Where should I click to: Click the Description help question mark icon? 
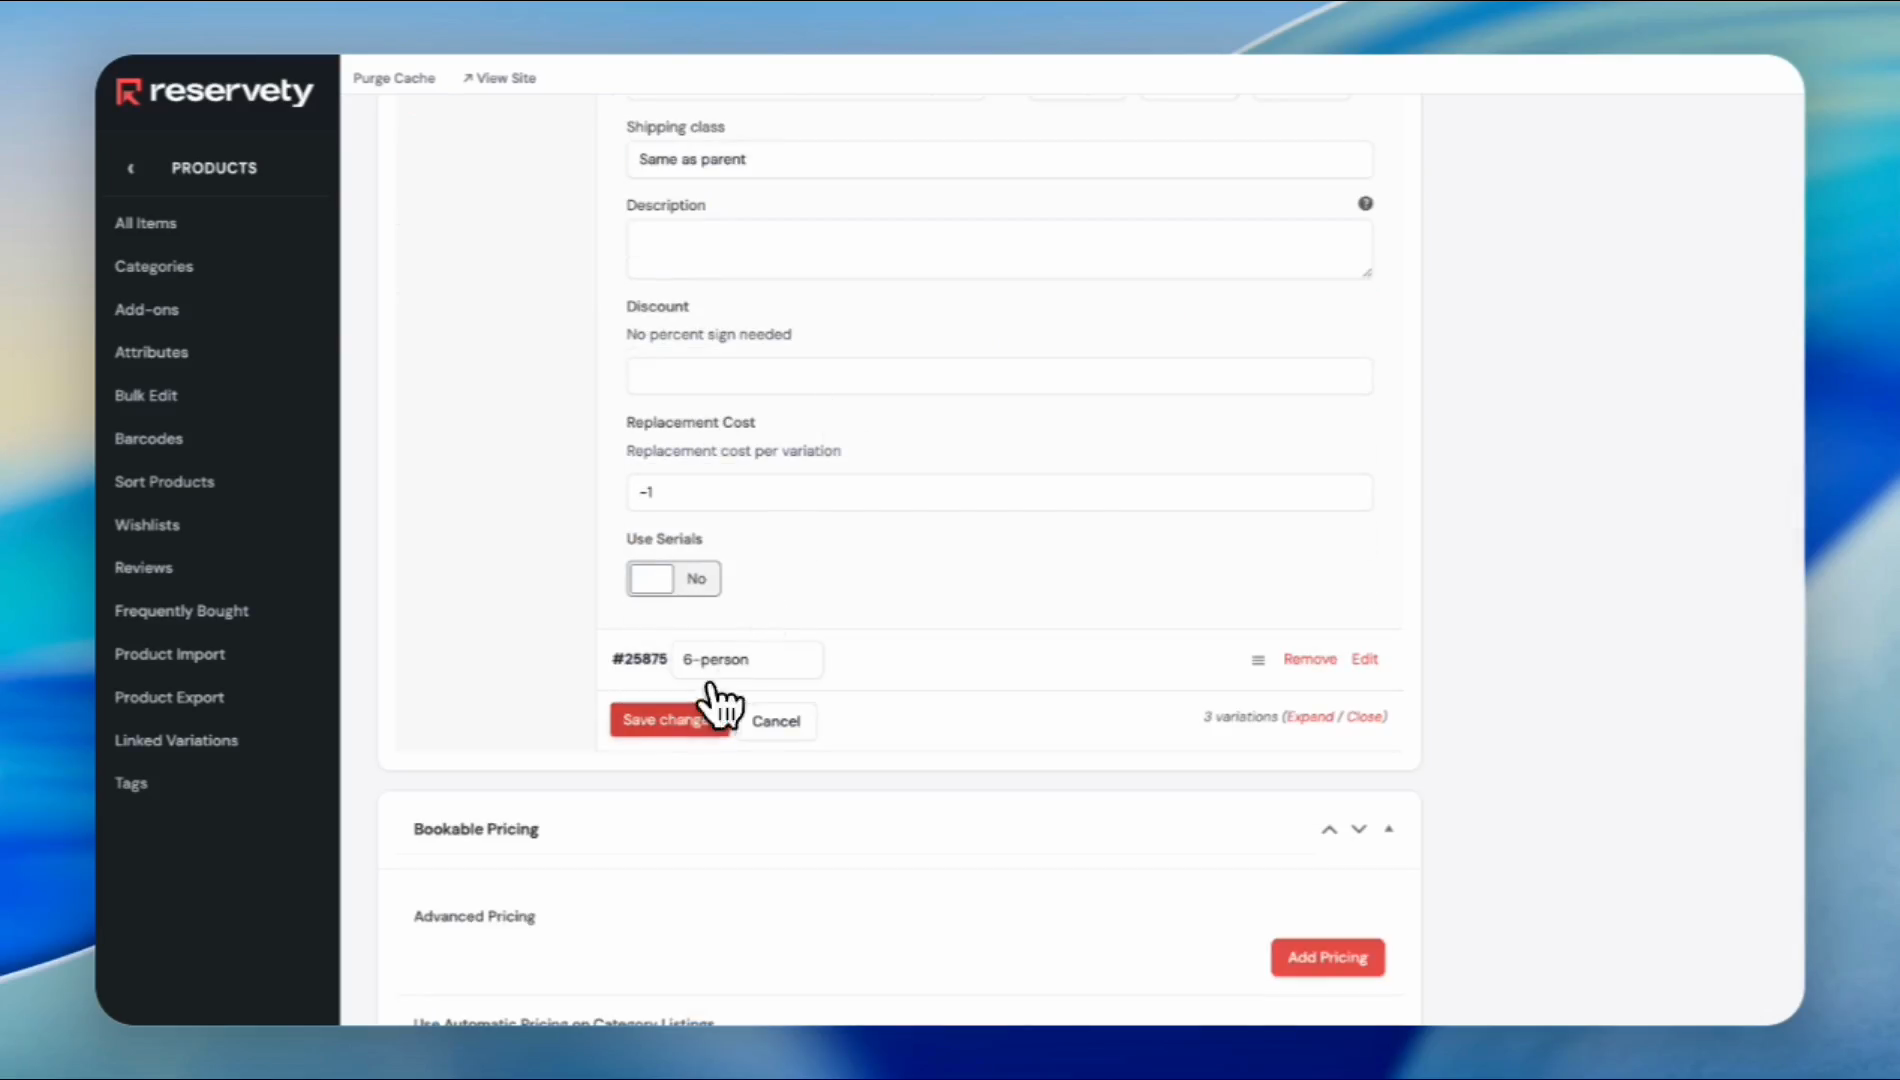tap(1365, 204)
